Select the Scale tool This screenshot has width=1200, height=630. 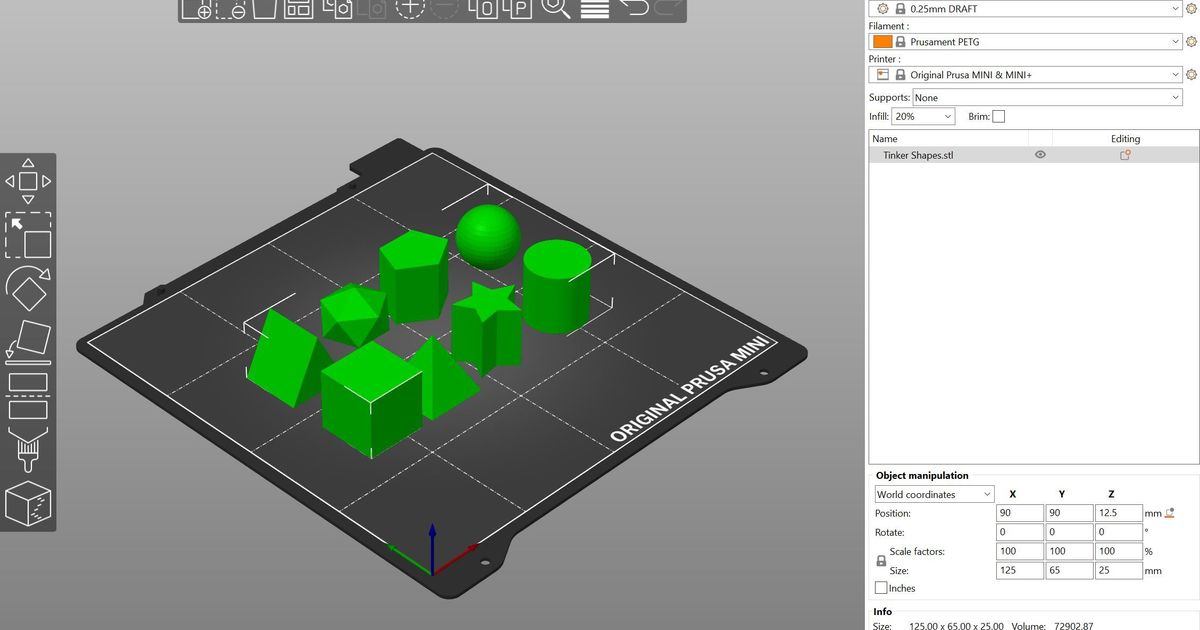pyautogui.click(x=28, y=236)
